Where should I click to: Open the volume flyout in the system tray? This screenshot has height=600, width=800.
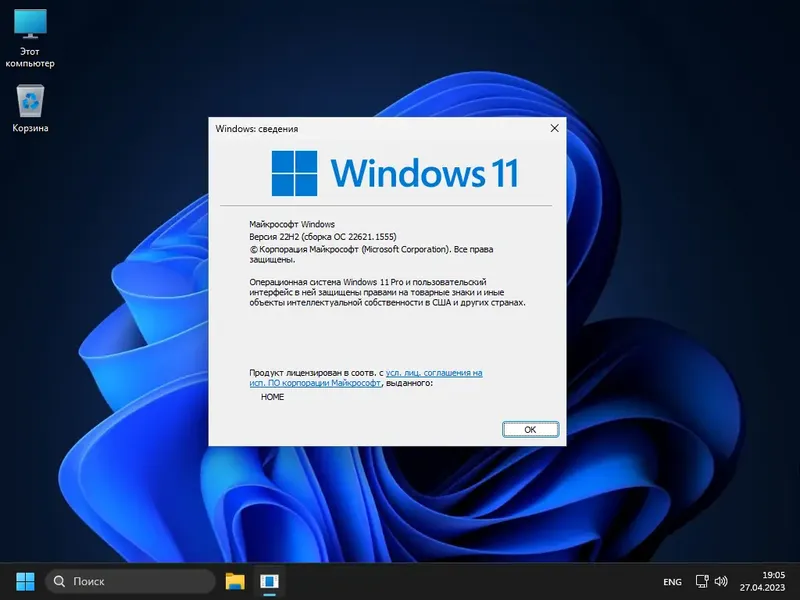click(723, 581)
